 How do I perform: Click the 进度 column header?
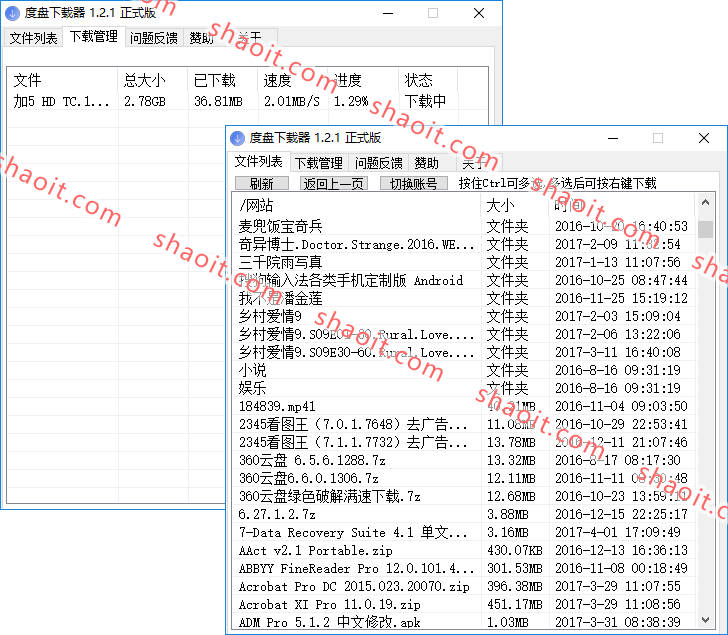click(x=363, y=80)
